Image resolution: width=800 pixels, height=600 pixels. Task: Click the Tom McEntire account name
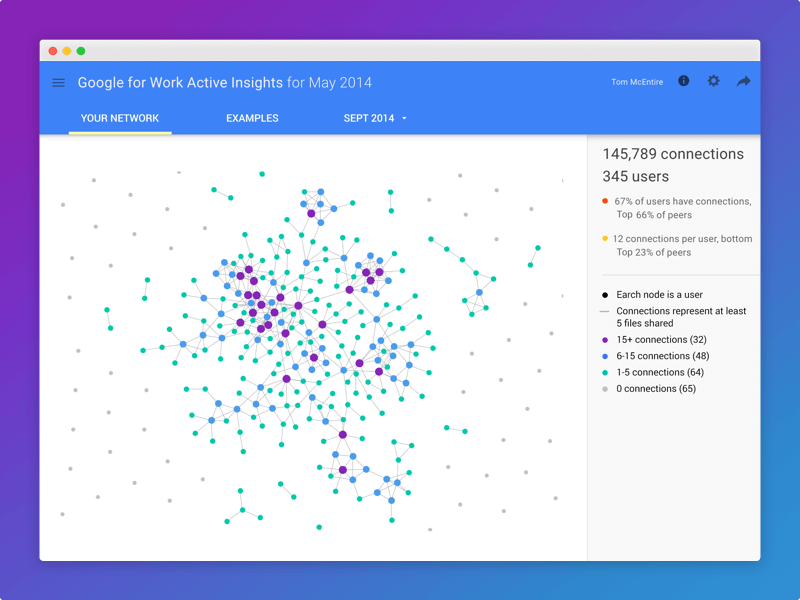click(637, 82)
